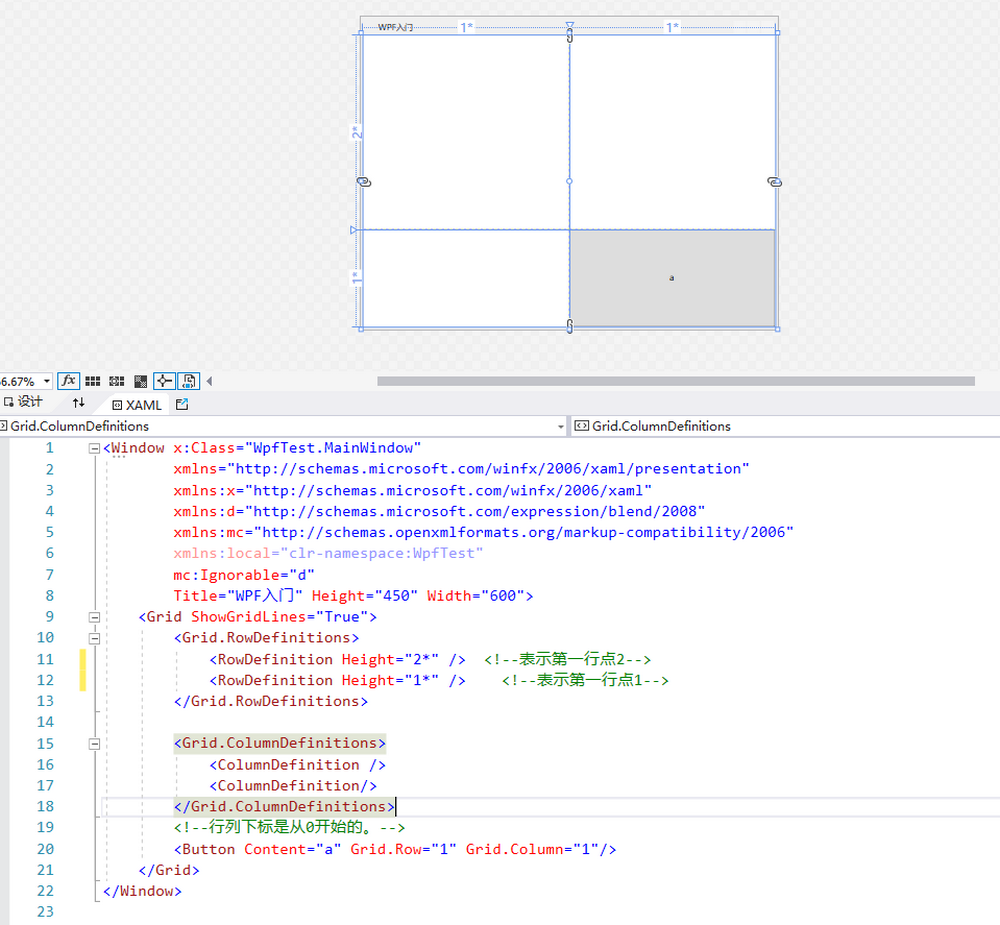This screenshot has height=925, width=1000.
Task: Click Height="2*" value on line 11
Action: [390, 659]
